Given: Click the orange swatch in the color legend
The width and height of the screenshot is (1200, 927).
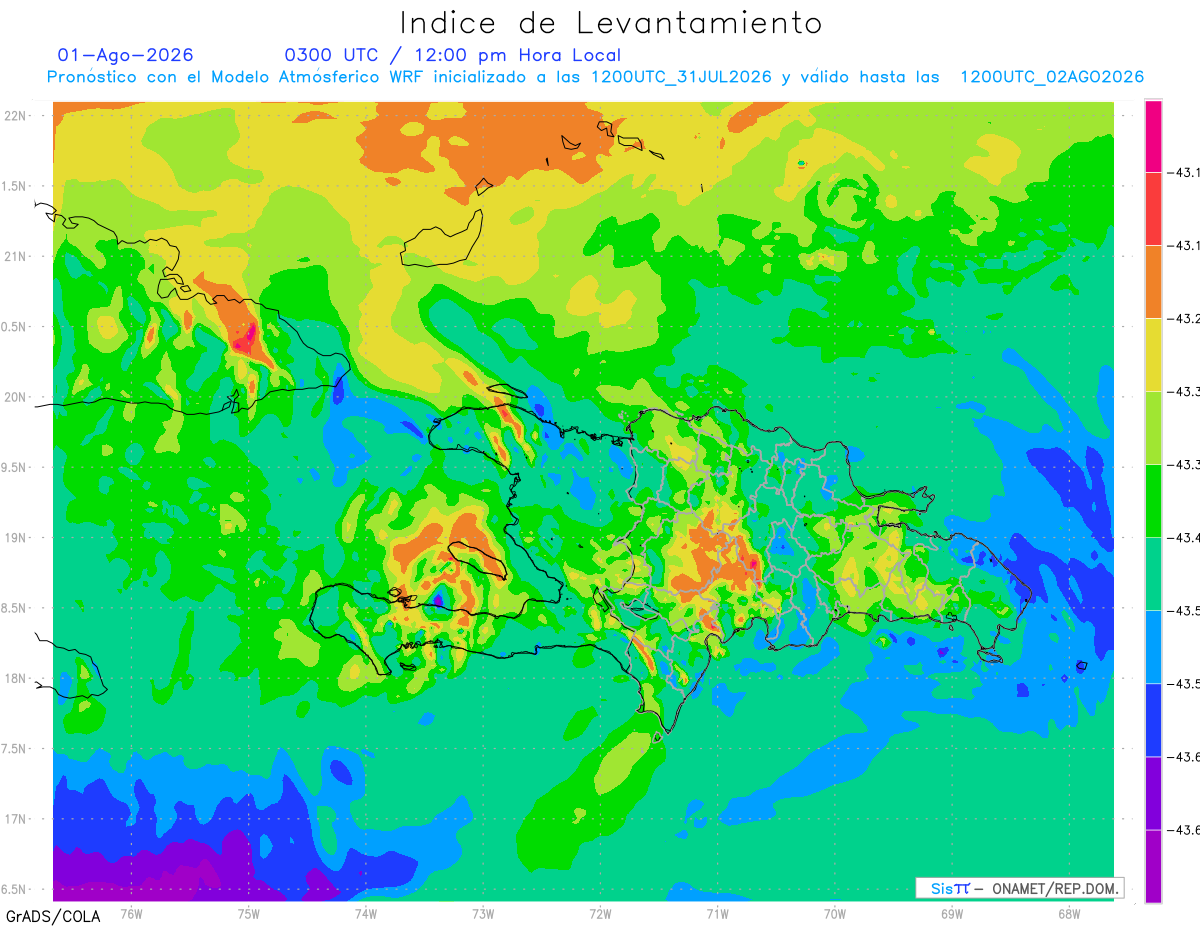Looking at the screenshot, I should coord(1153,282).
